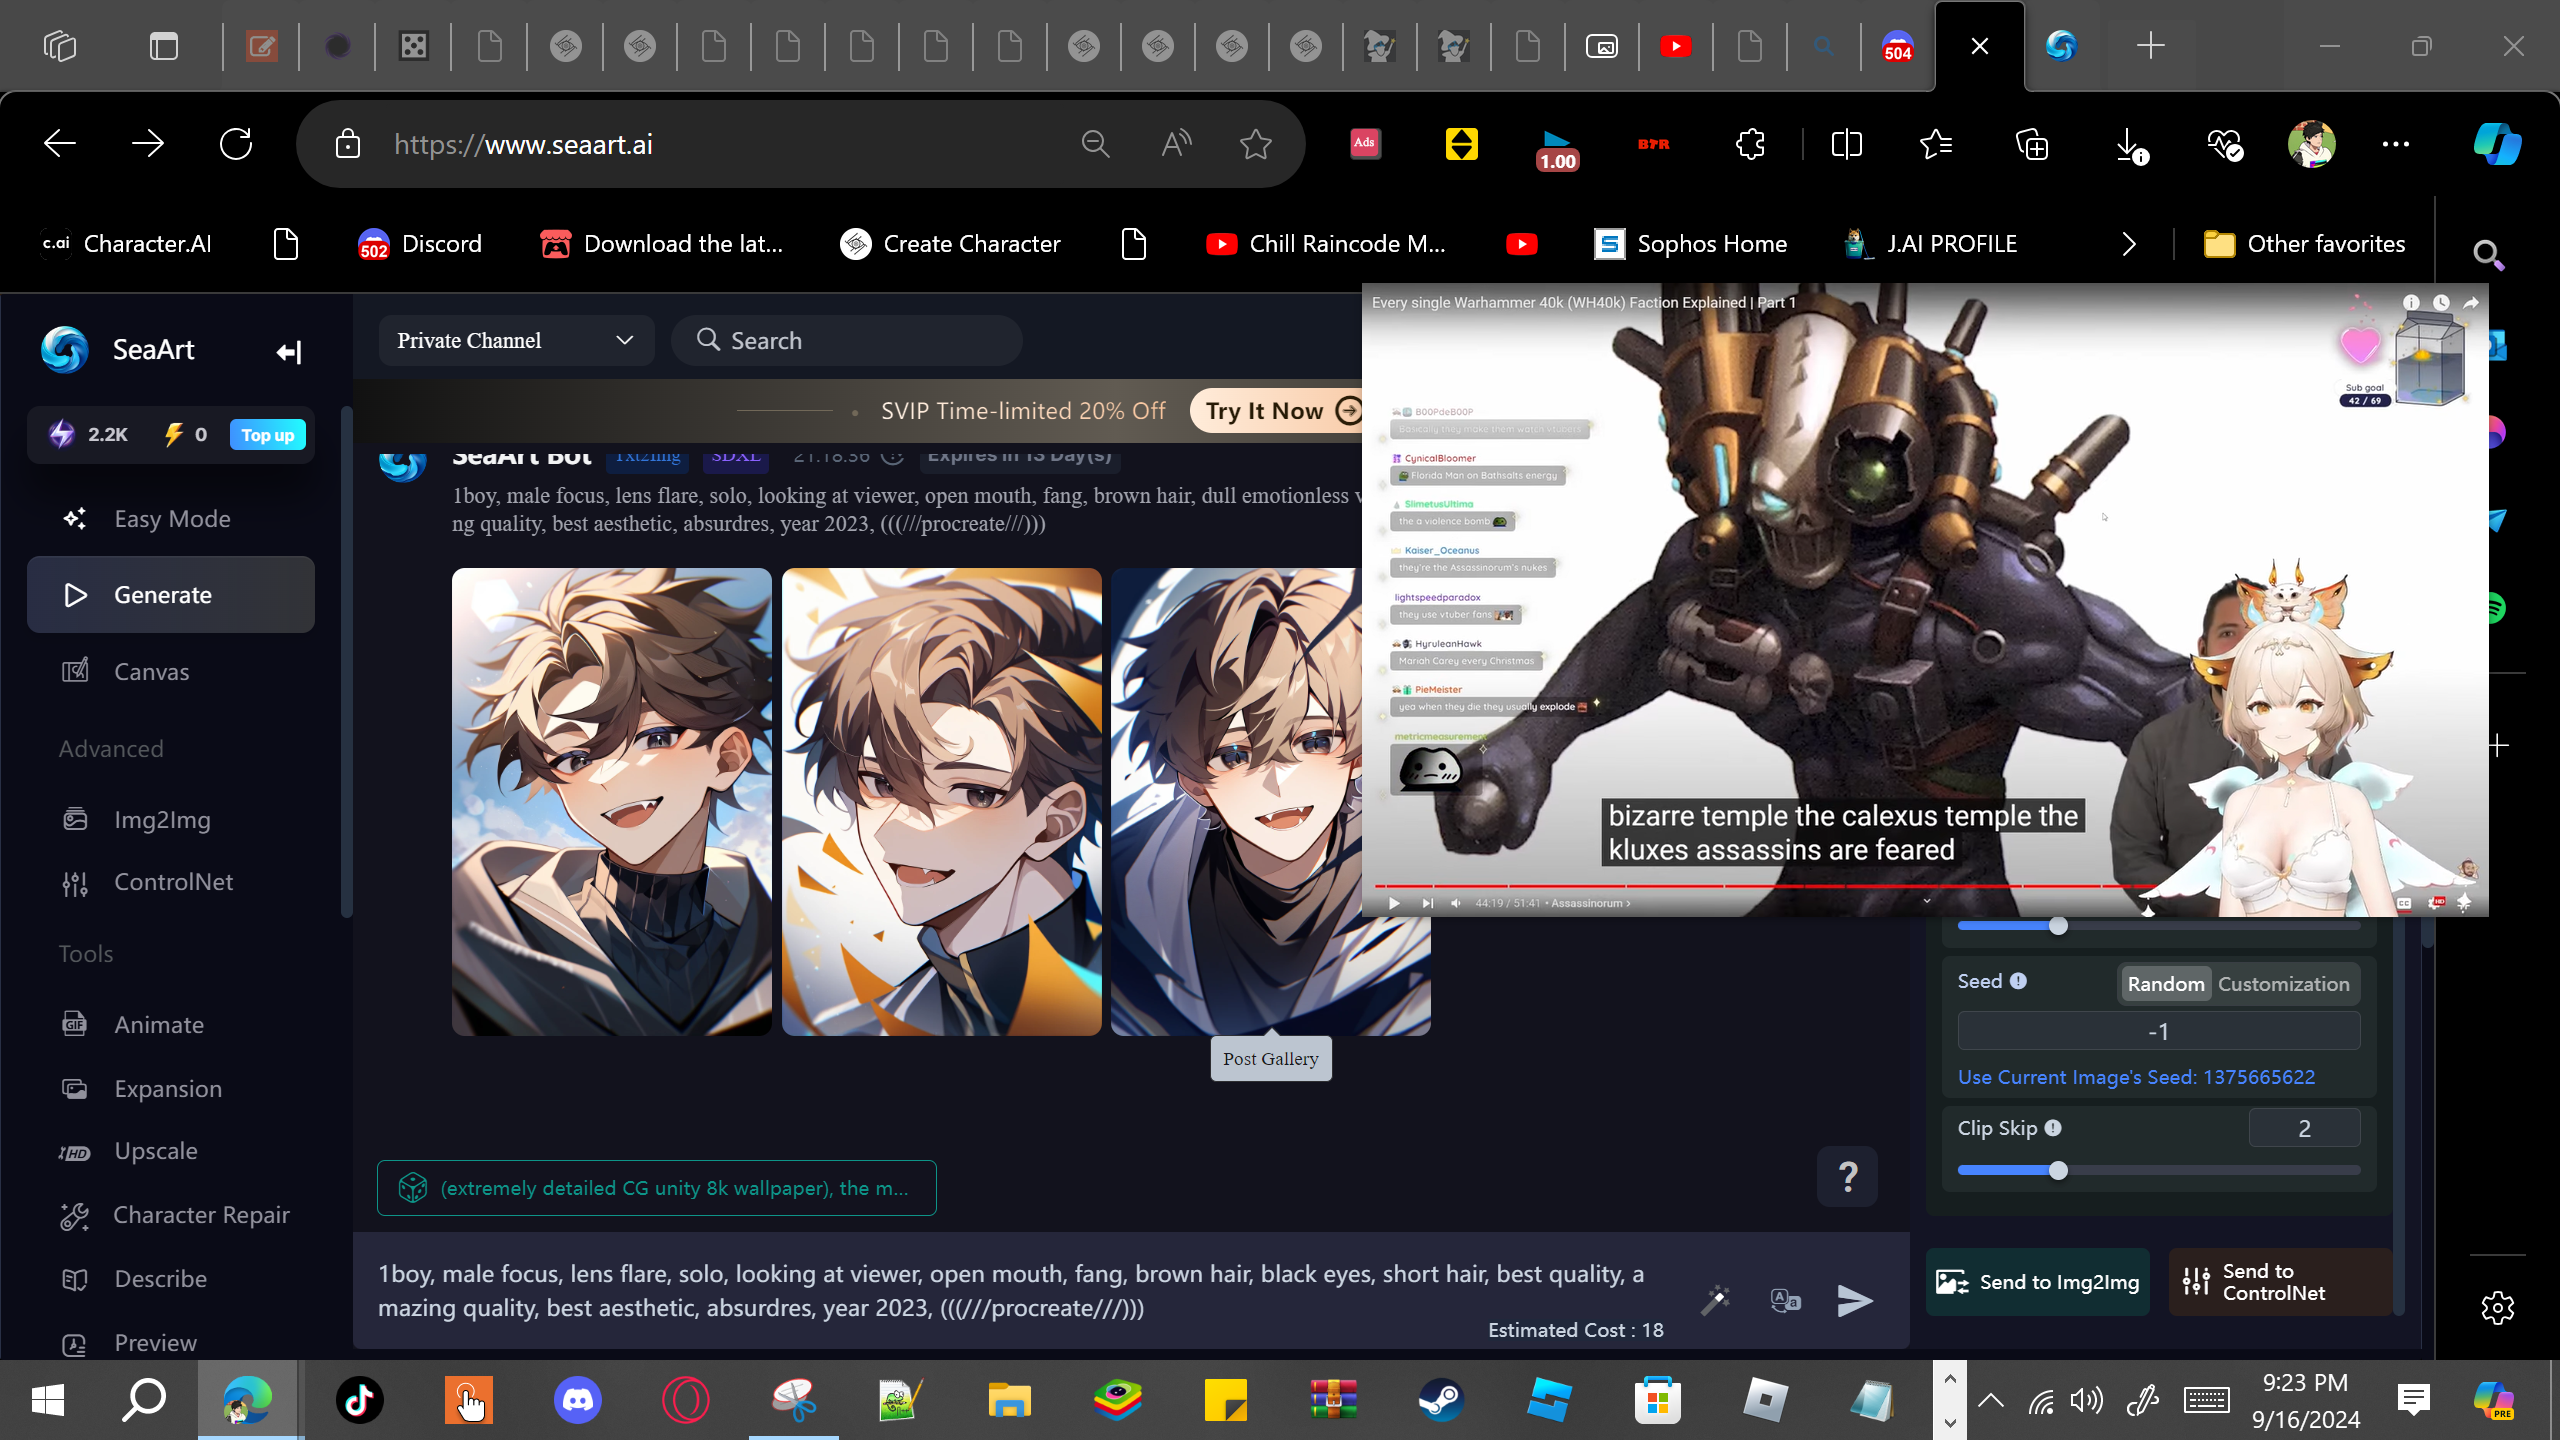Collapse the SeaArt sidebar
Image resolution: width=2560 pixels, height=1440 pixels.
[x=289, y=351]
